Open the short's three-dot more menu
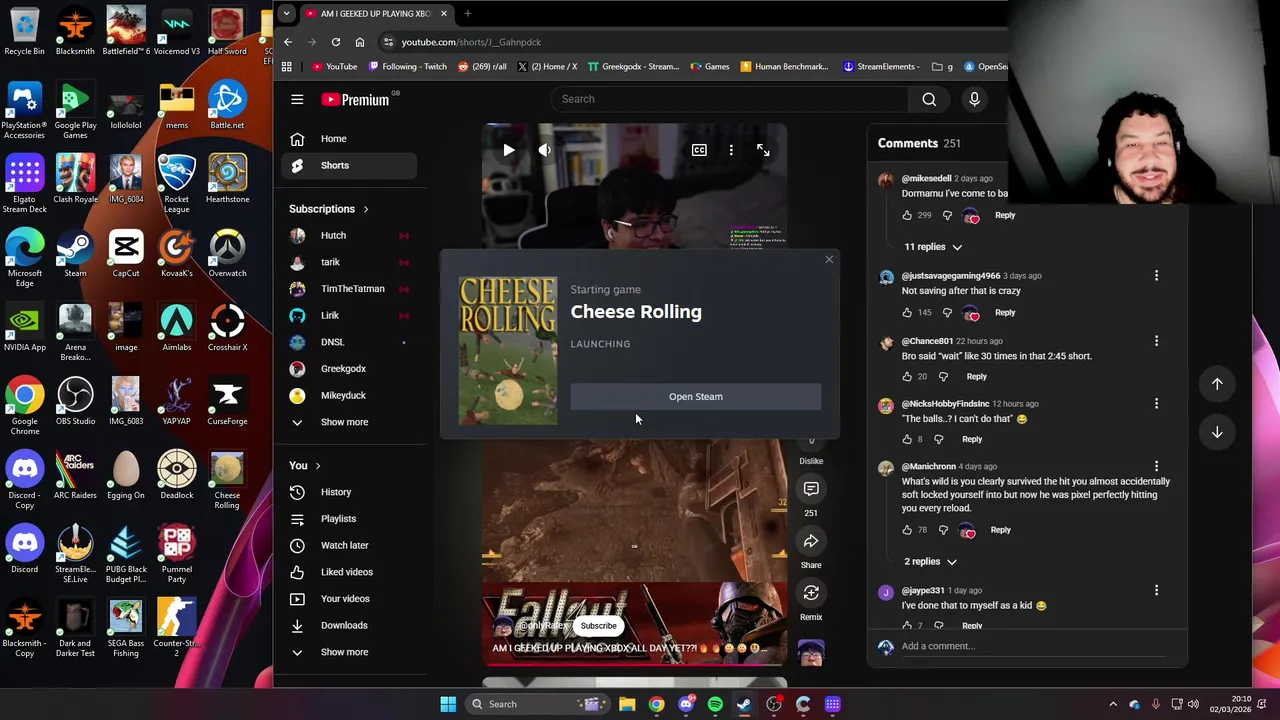 pos(731,150)
